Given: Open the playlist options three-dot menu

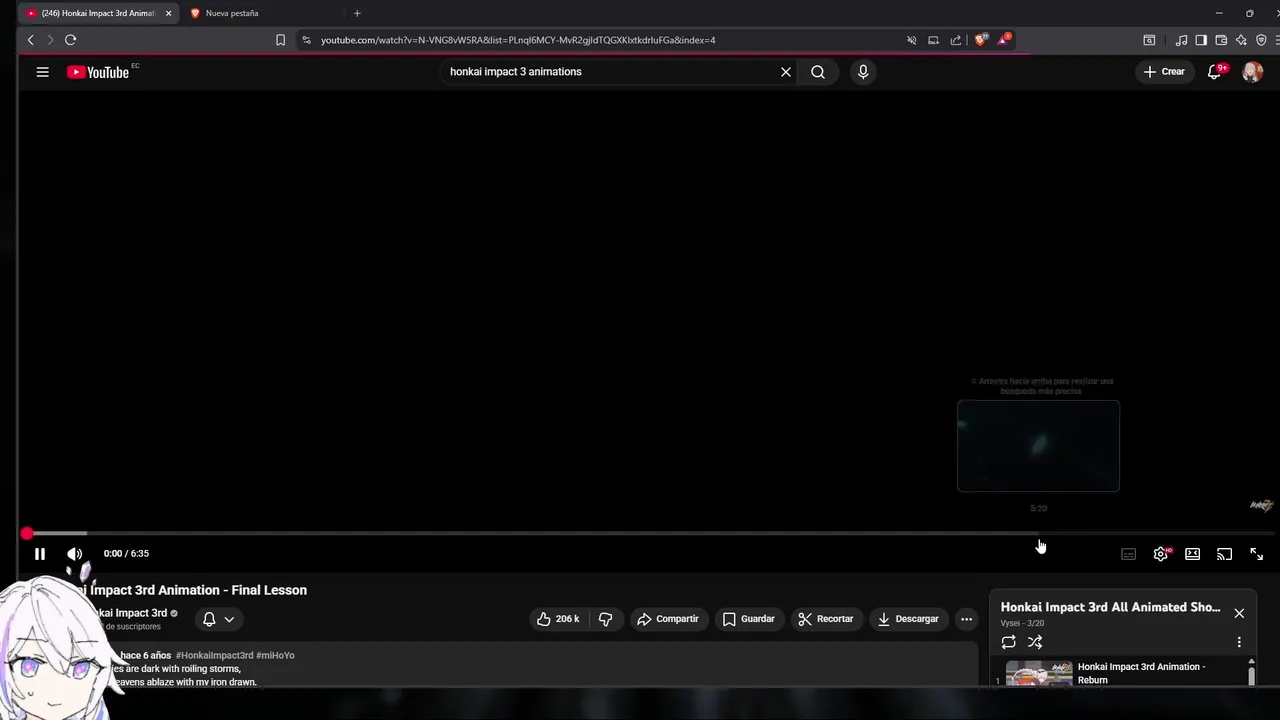Looking at the screenshot, I should tap(1239, 642).
